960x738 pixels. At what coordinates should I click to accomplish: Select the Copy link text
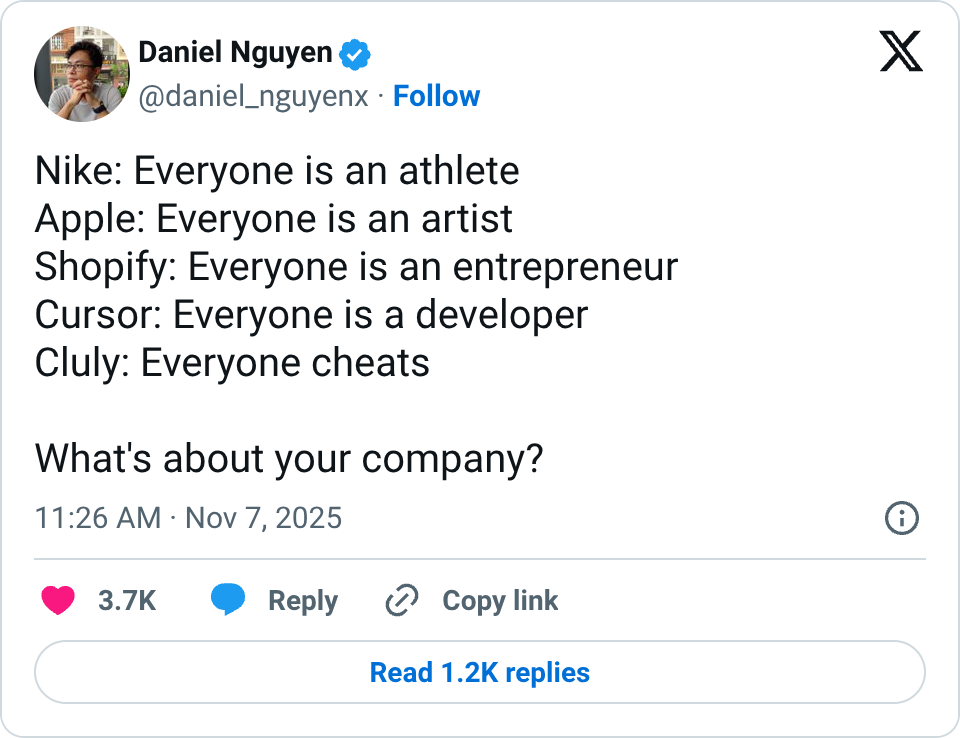pos(500,601)
